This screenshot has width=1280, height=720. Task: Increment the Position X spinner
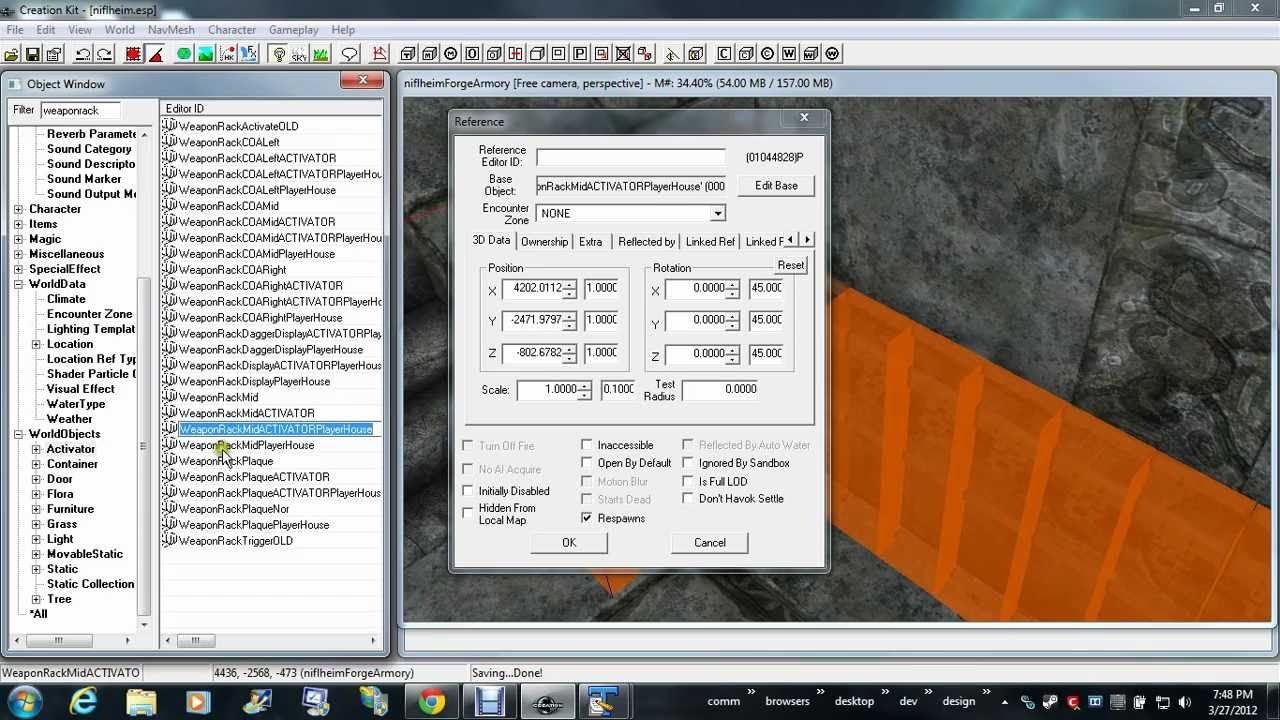pos(569,284)
